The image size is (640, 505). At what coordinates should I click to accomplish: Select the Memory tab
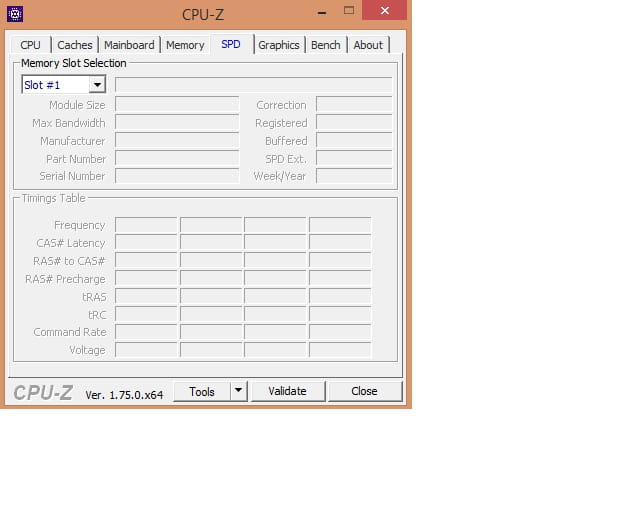tap(185, 45)
